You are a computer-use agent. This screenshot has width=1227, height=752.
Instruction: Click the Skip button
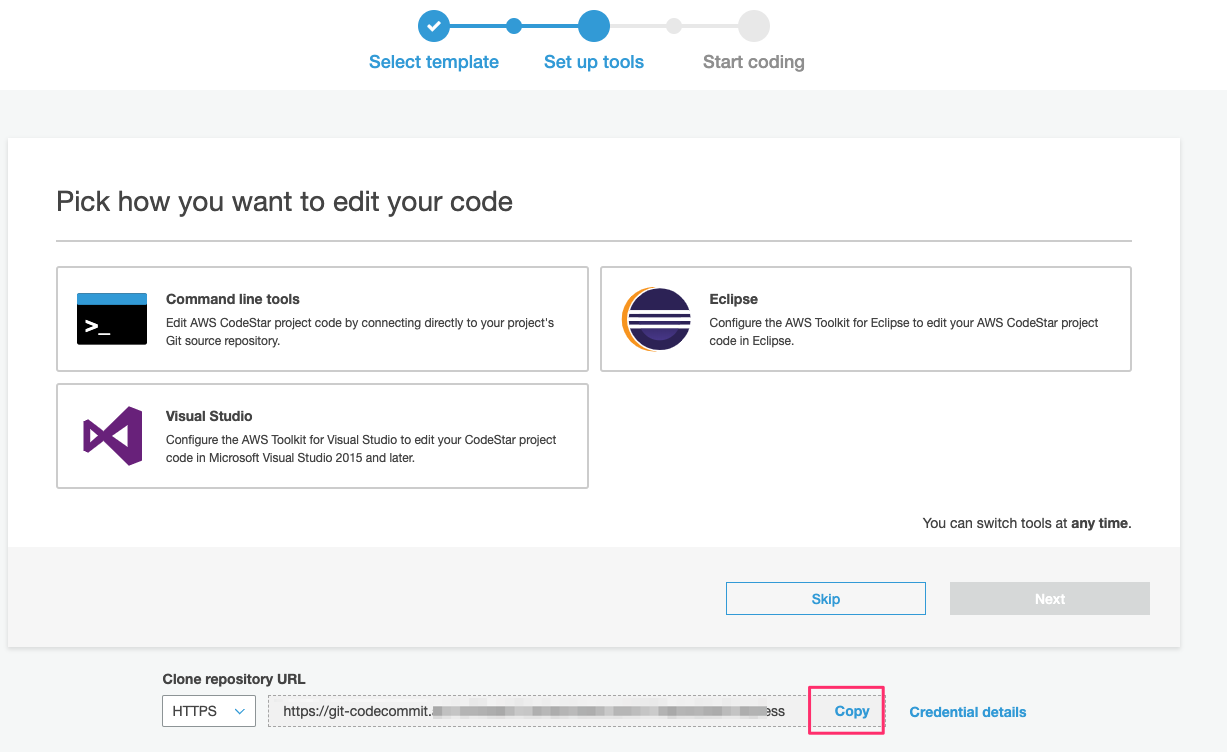pyautogui.click(x=826, y=599)
